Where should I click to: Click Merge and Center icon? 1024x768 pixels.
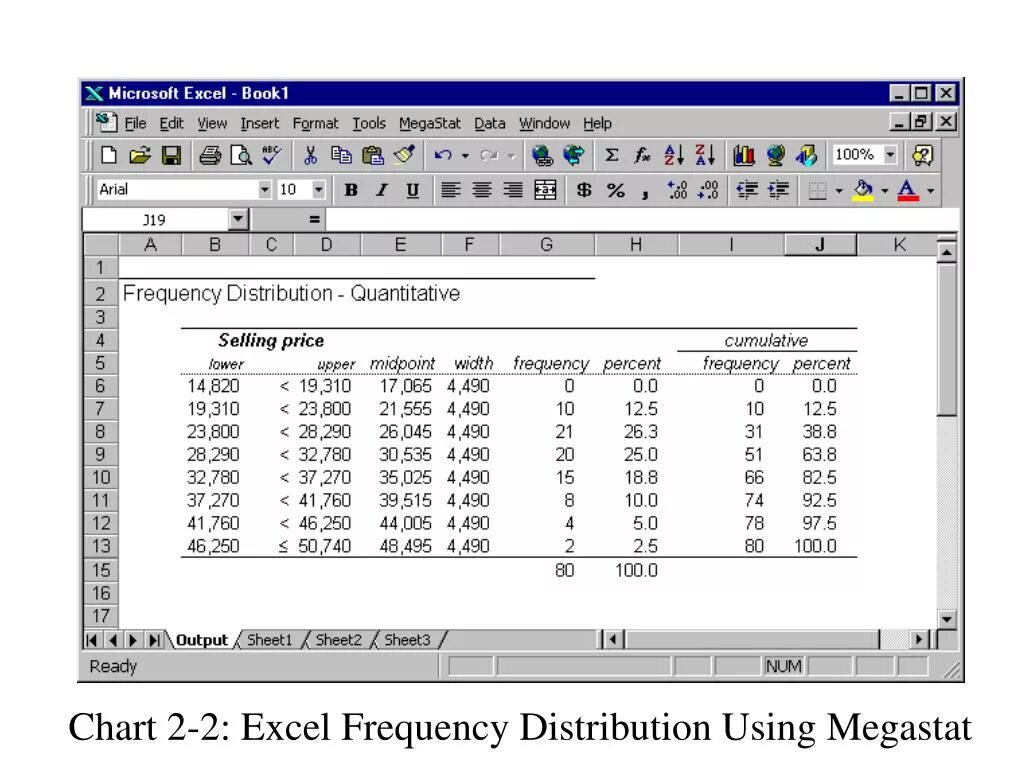[545, 190]
